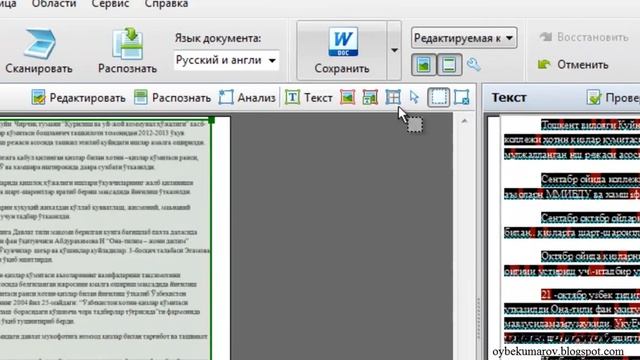
Task: Click Восстановить redo button
Action: (x=583, y=37)
